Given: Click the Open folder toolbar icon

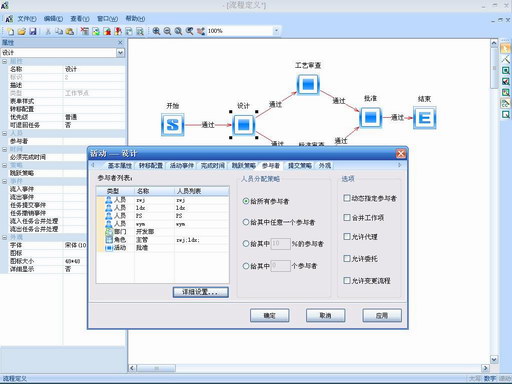Looking at the screenshot, I should coord(22,31).
